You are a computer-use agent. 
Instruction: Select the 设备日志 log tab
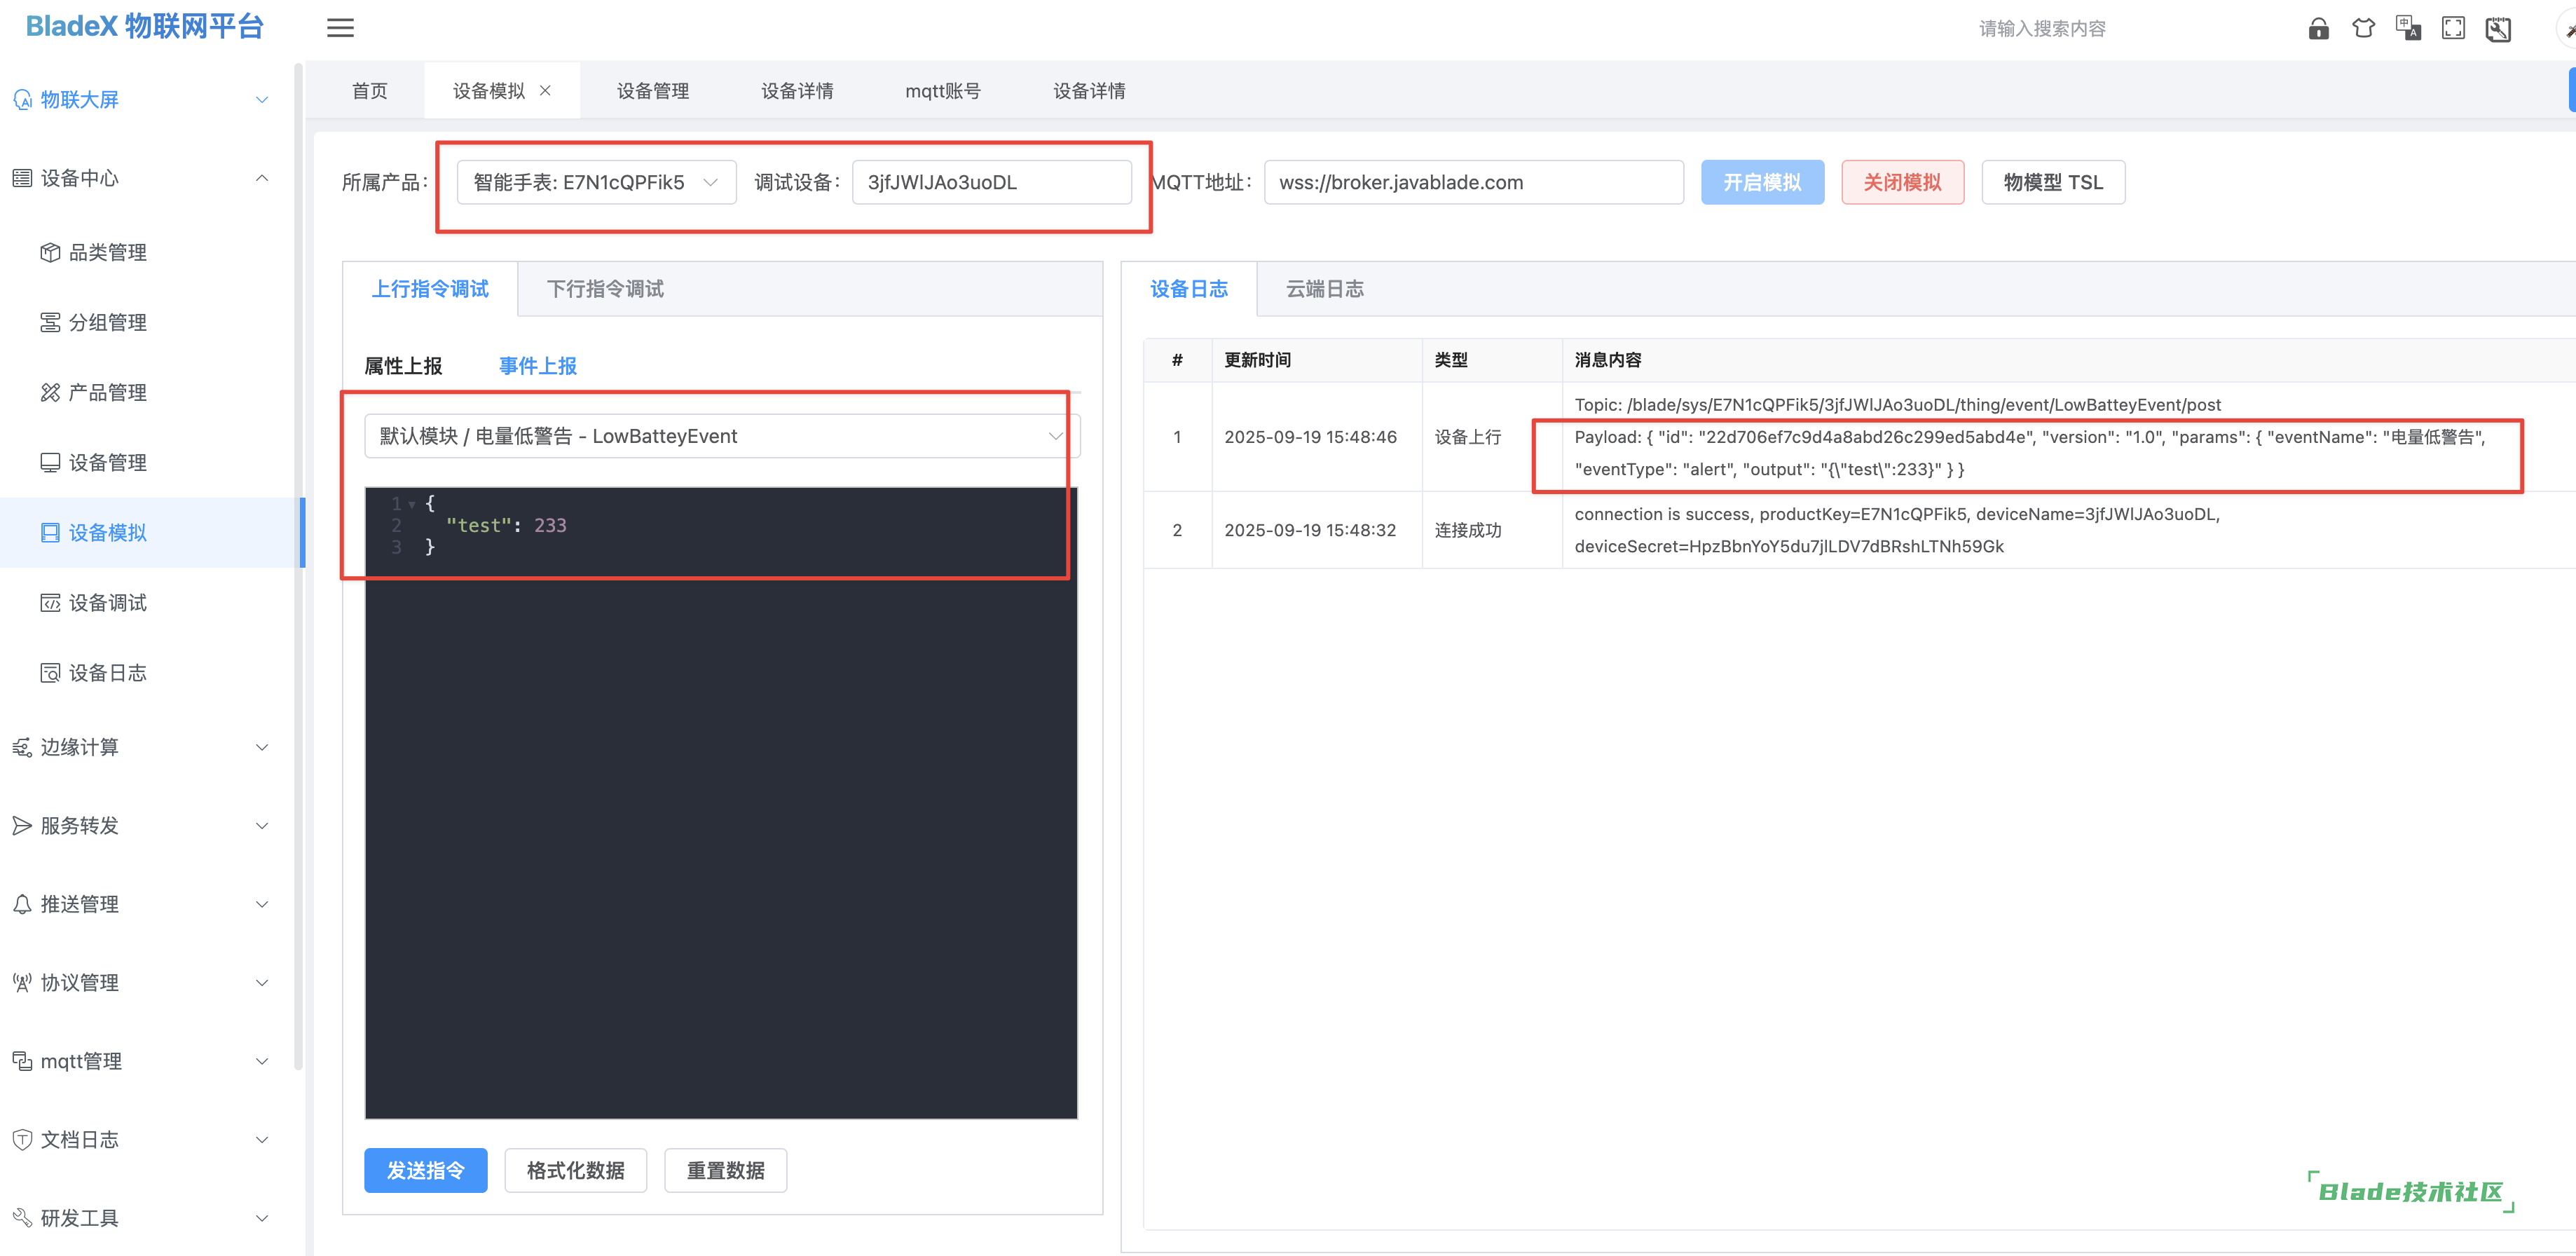[x=1189, y=289]
